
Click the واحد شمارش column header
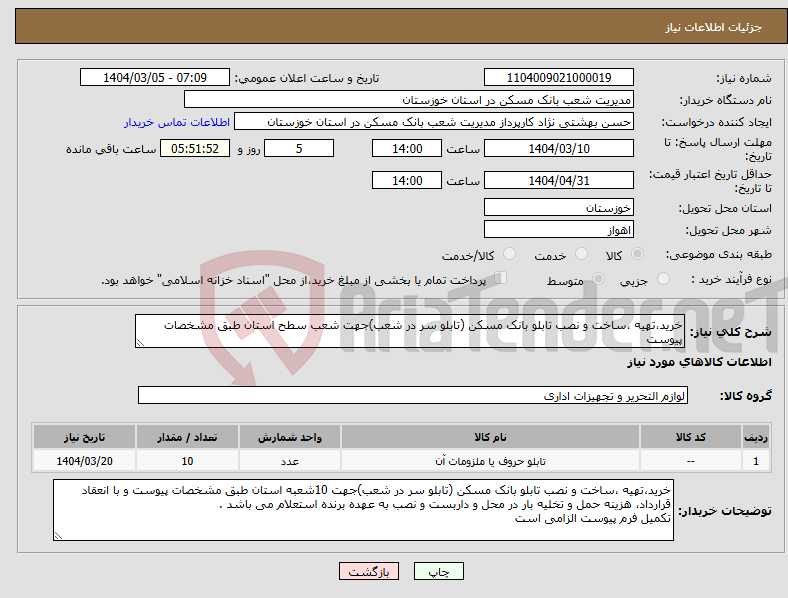tap(290, 437)
